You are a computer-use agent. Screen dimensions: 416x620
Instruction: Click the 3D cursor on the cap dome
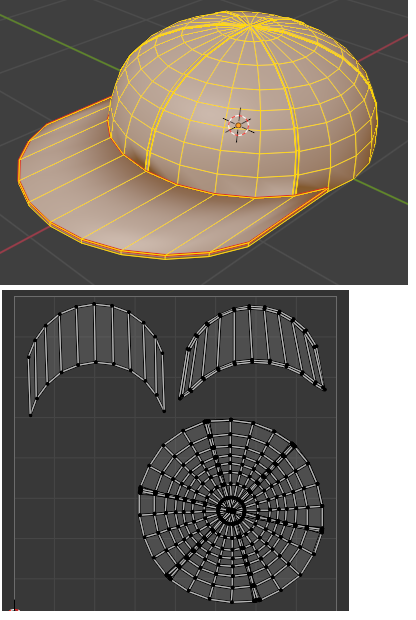(238, 125)
